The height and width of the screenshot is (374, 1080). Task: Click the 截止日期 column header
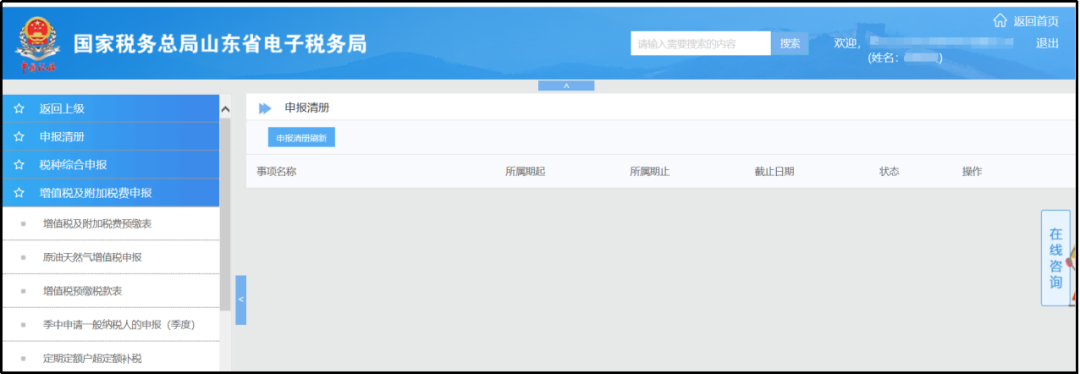[774, 172]
